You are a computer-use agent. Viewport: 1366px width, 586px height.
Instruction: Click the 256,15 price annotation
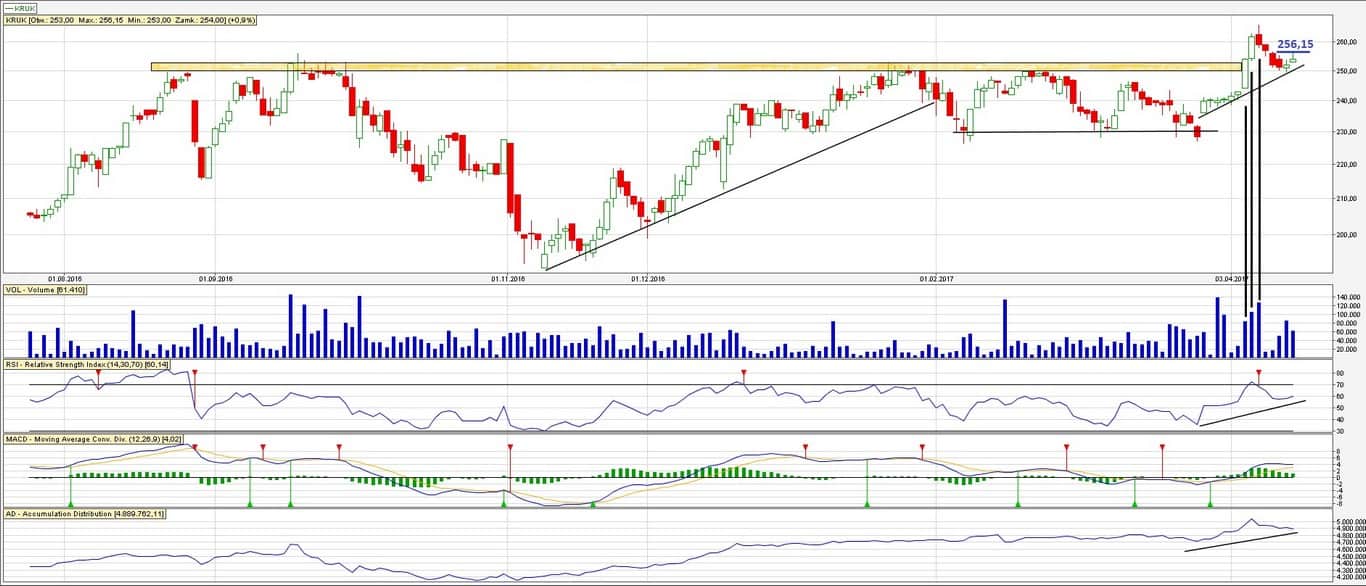coord(1295,44)
